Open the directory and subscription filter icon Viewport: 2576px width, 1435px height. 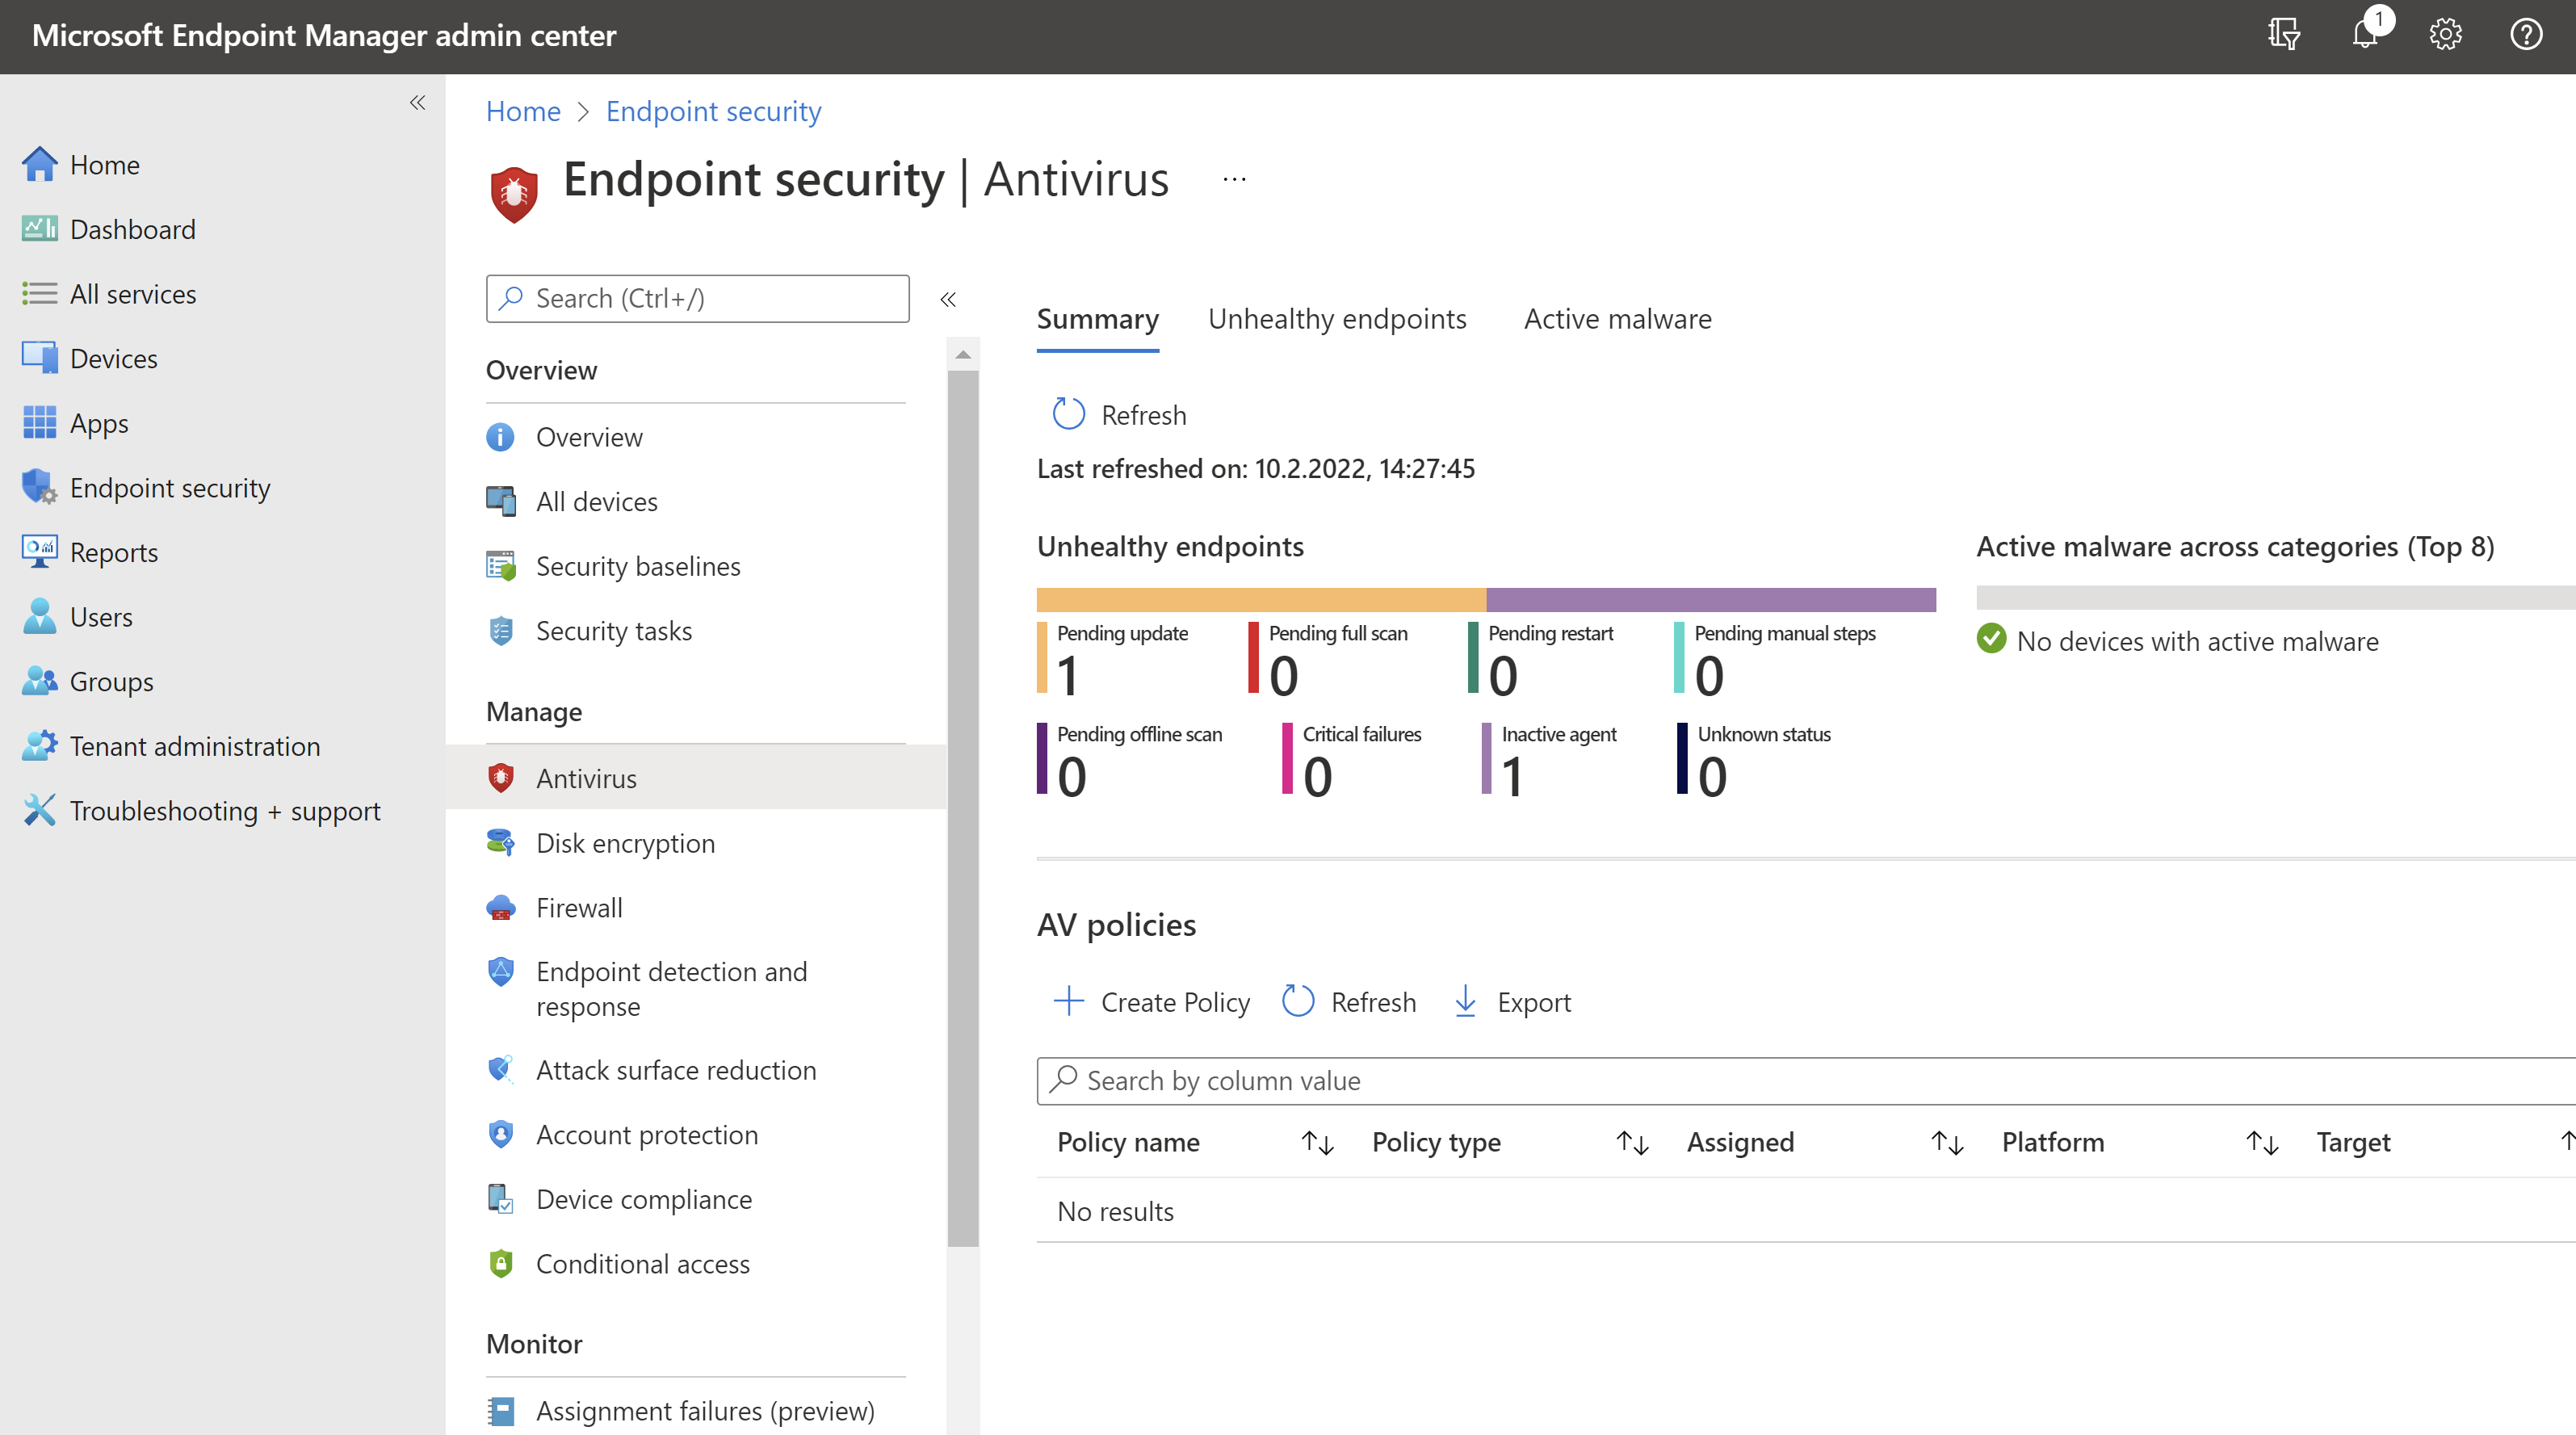pos(2284,35)
